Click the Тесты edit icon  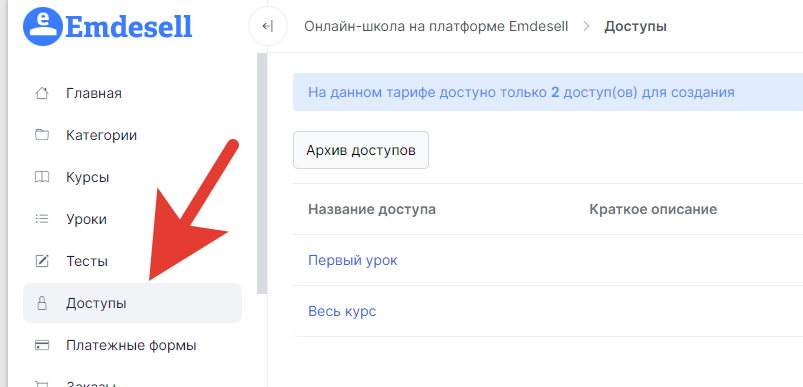(x=42, y=261)
